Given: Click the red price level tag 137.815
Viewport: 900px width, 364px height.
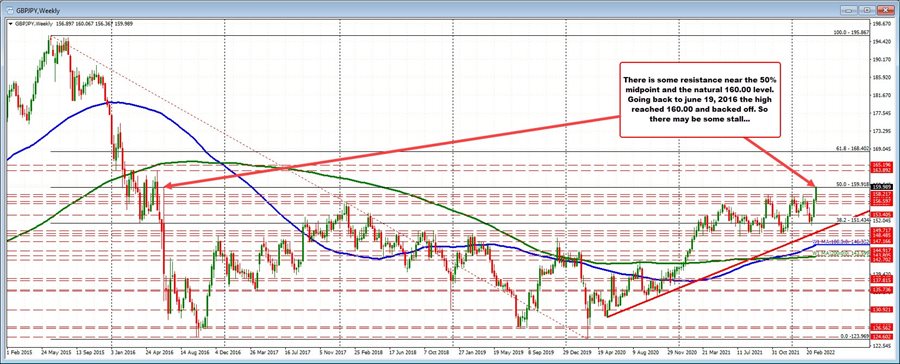Looking at the screenshot, I should (x=882, y=280).
